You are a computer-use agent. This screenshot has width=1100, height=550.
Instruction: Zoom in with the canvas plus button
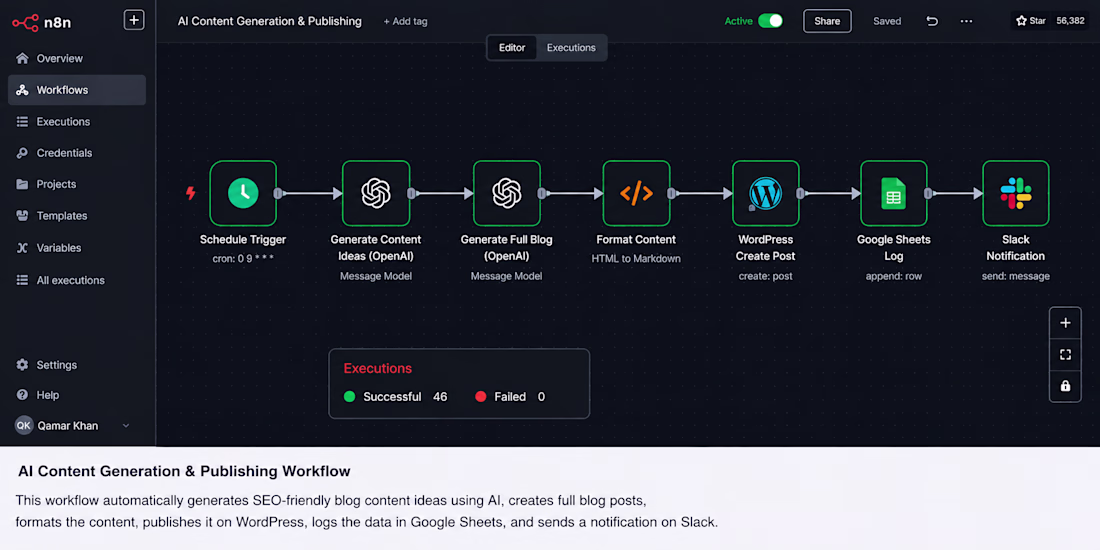click(1066, 323)
